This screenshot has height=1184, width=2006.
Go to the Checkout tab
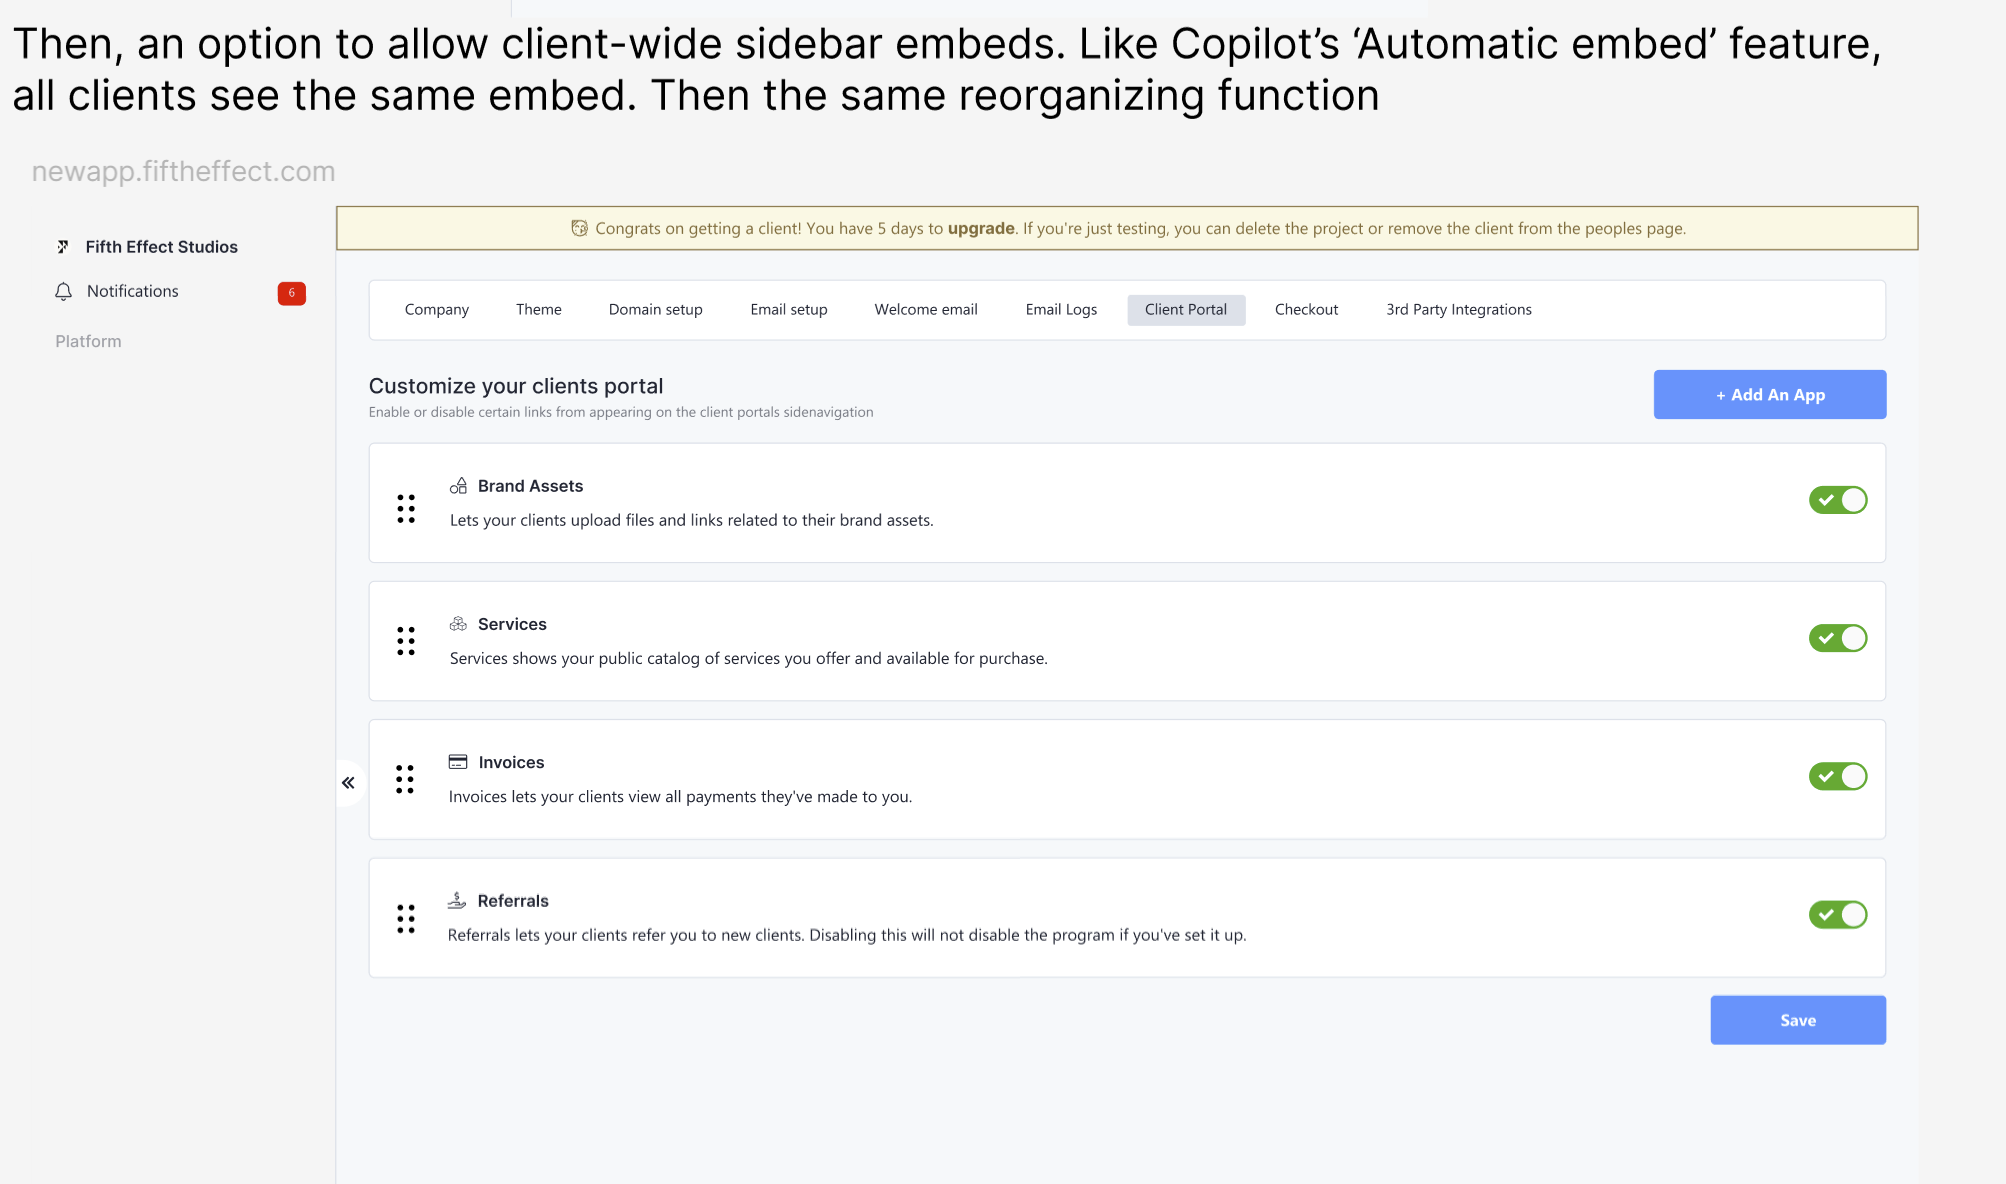click(1306, 310)
